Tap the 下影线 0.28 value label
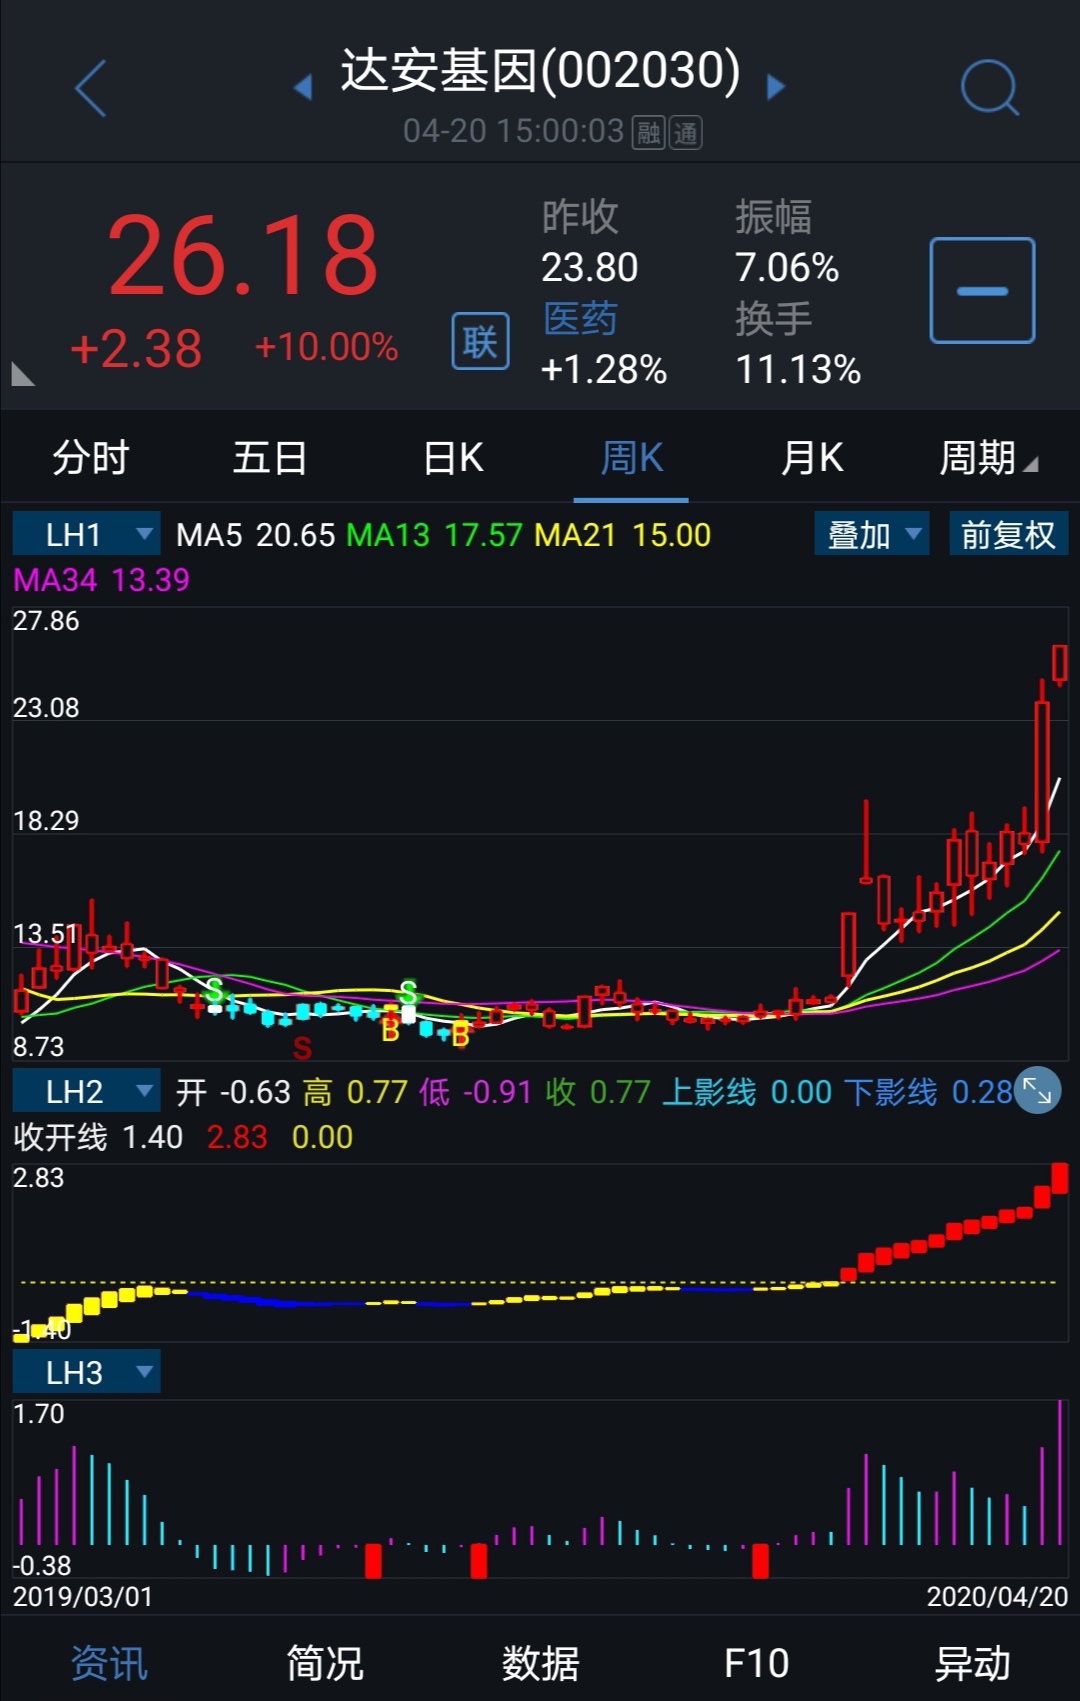 coord(928,1092)
